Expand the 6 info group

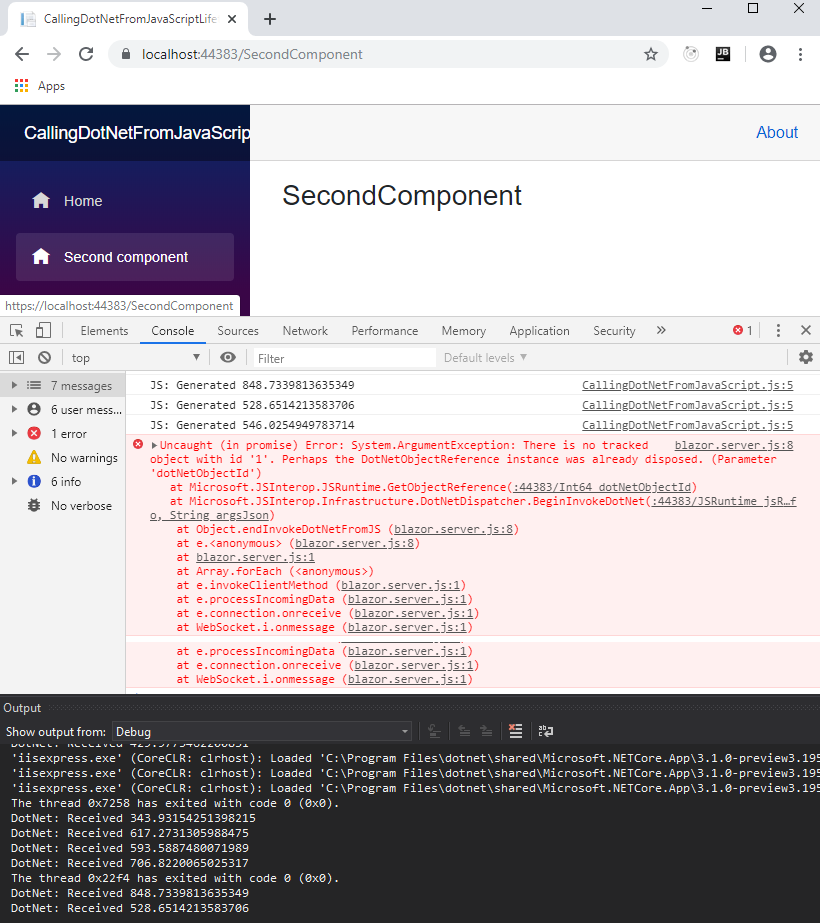point(14,482)
